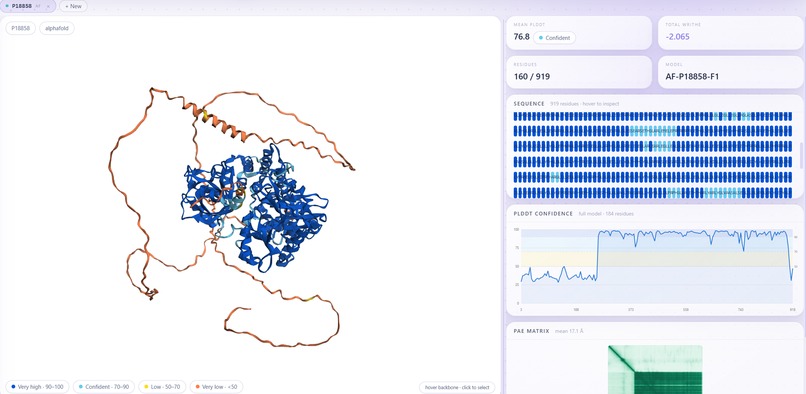Click the PAE MATRIX panel heading

532,331
